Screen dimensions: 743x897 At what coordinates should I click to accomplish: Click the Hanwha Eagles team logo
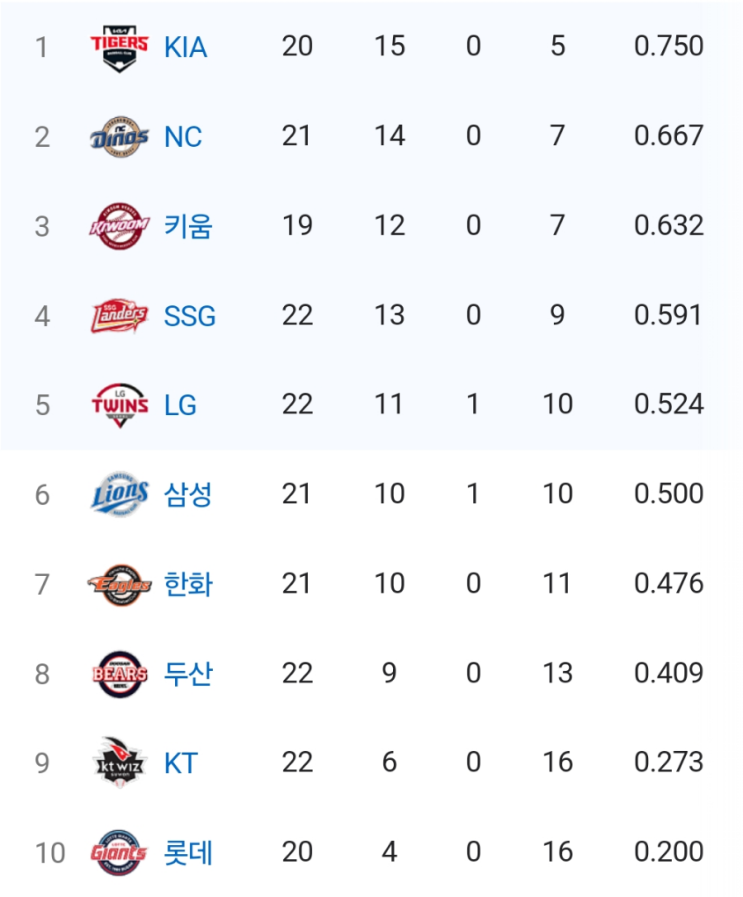pyautogui.click(x=120, y=584)
